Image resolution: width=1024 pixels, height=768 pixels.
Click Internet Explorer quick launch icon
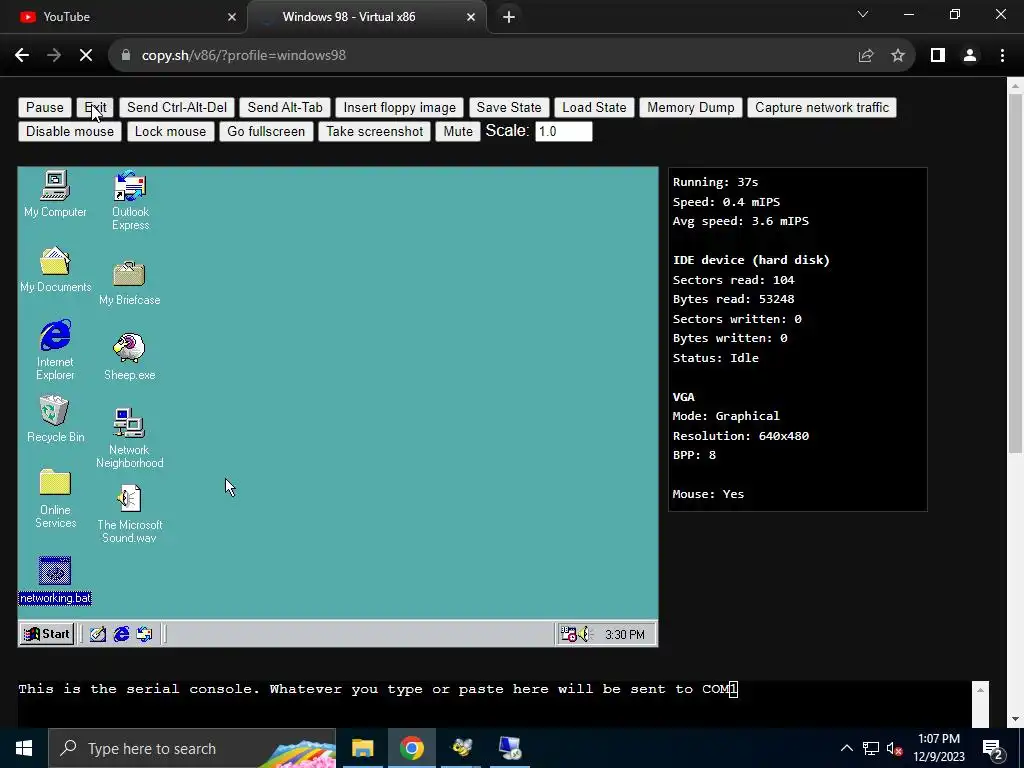(x=121, y=634)
